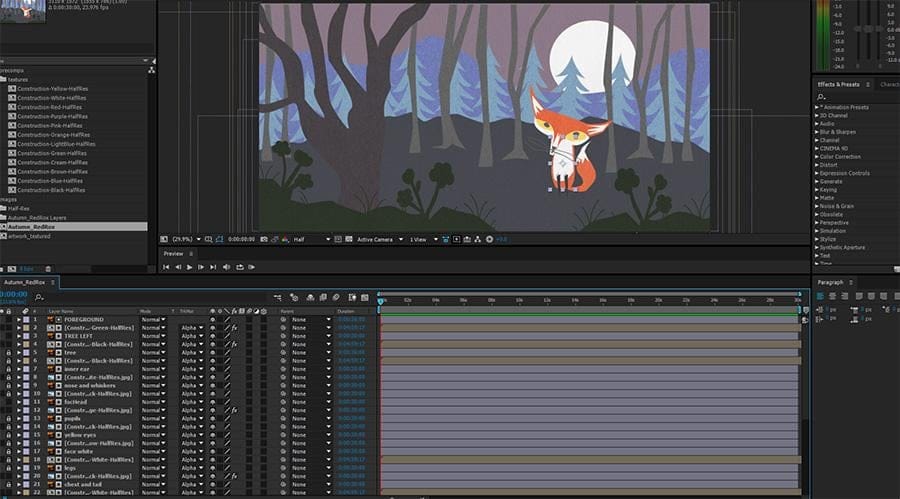Toggle hide shy layers icon in timeline

click(x=311, y=297)
